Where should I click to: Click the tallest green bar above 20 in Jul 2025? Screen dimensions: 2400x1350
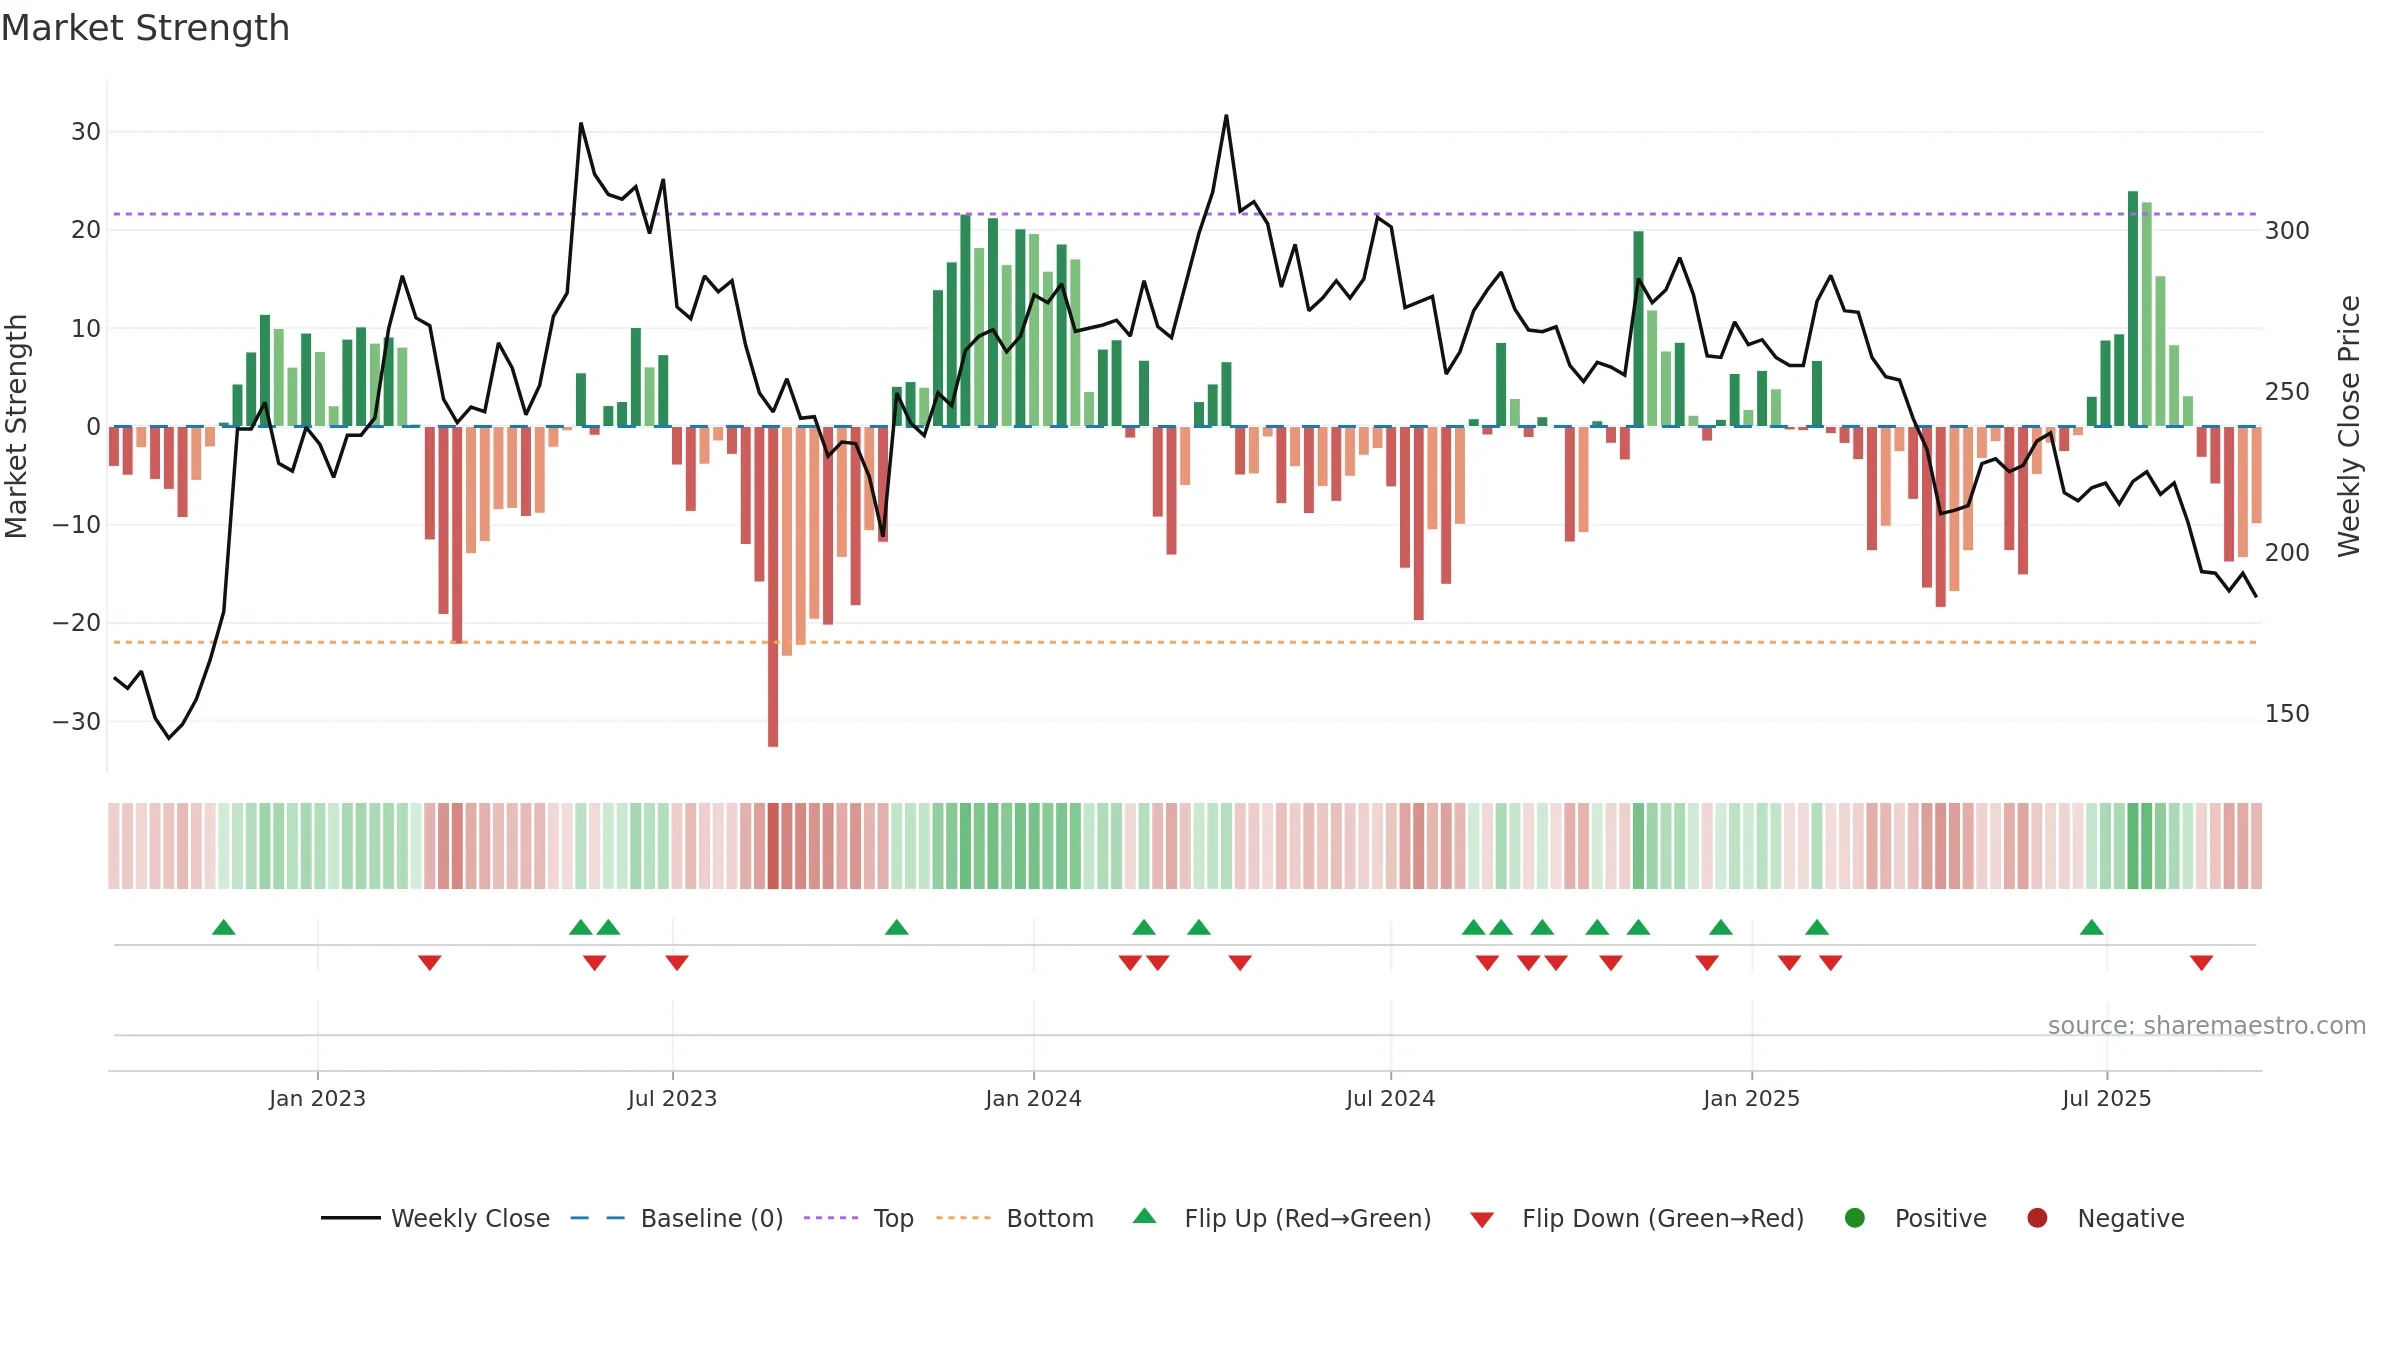tap(2133, 309)
